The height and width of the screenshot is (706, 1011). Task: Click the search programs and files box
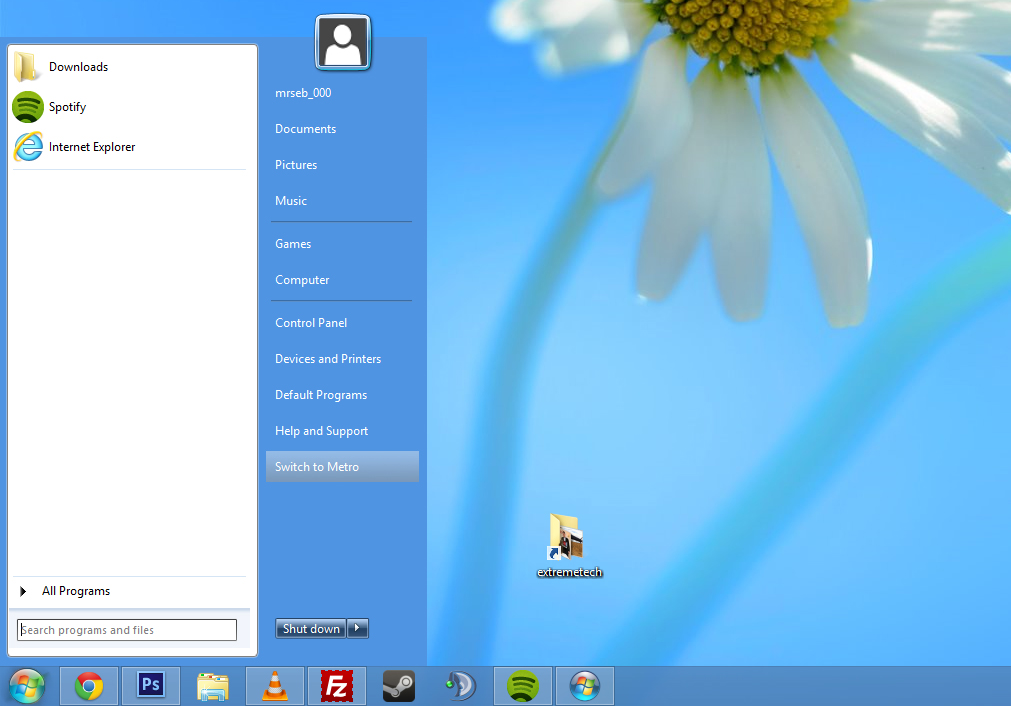tap(126, 630)
